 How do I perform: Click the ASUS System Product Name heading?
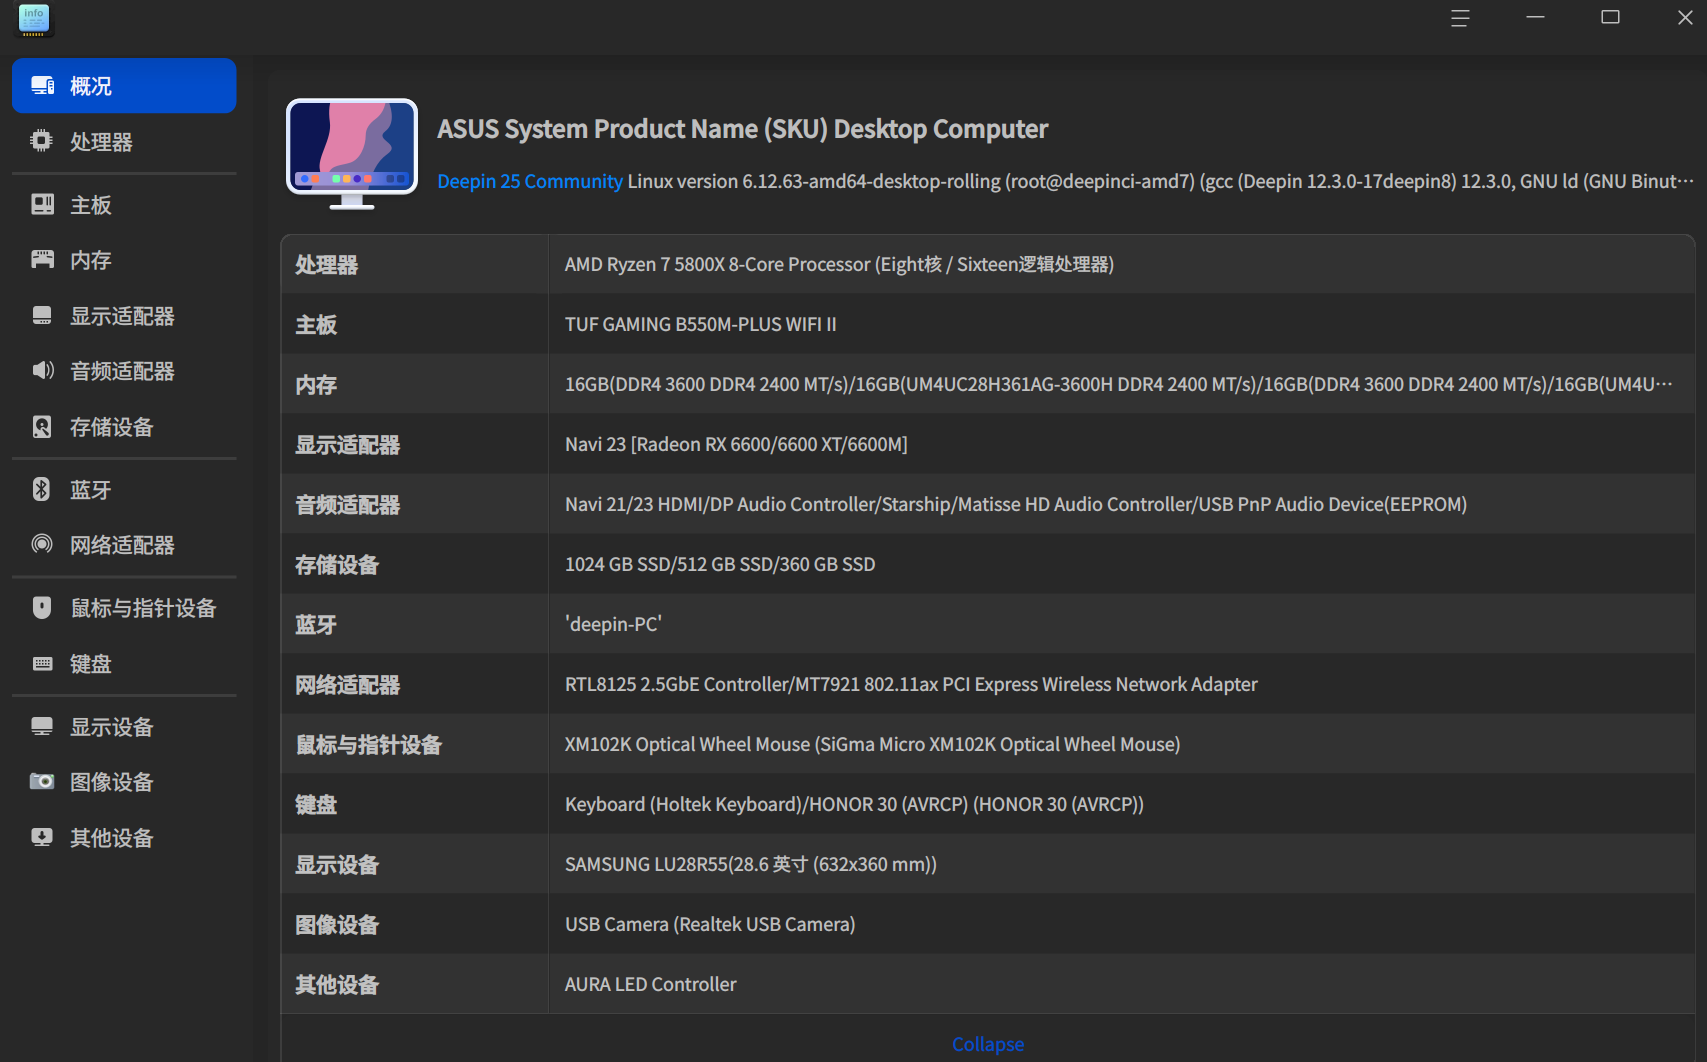tap(742, 129)
